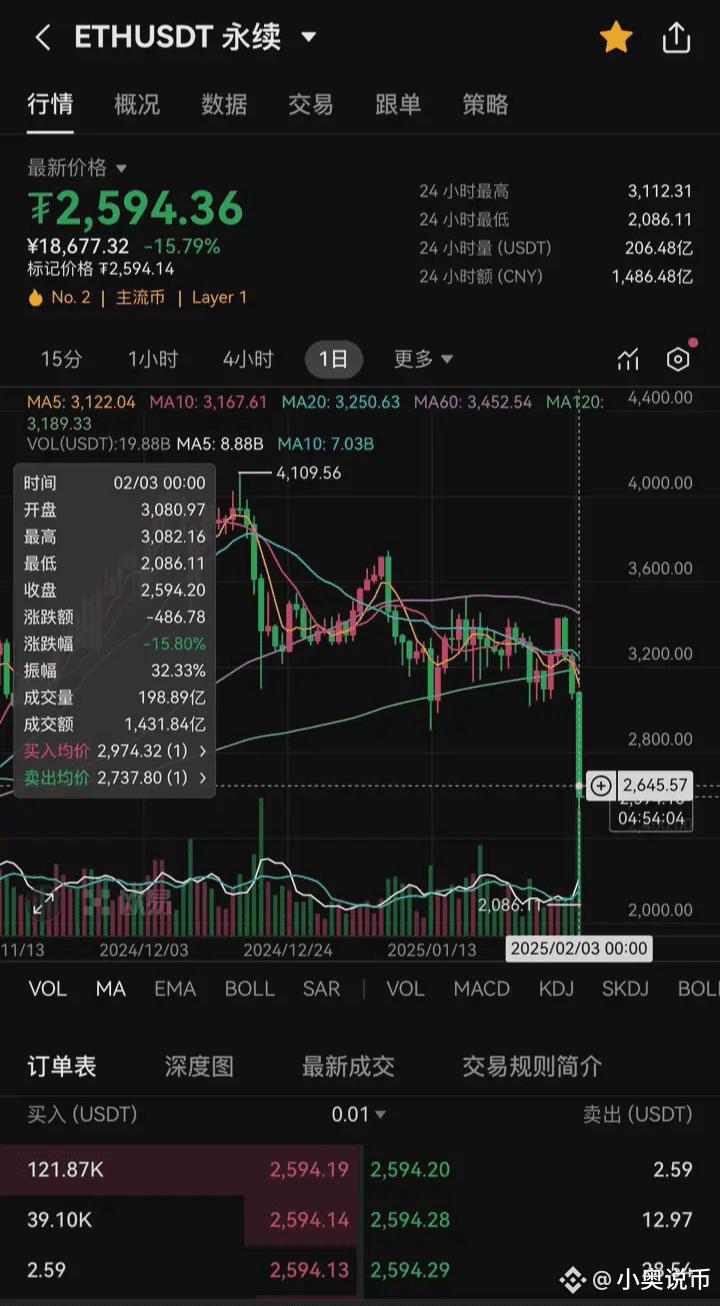Image resolution: width=720 pixels, height=1306 pixels.
Task: Go back with the left arrow
Action: click(x=42, y=38)
